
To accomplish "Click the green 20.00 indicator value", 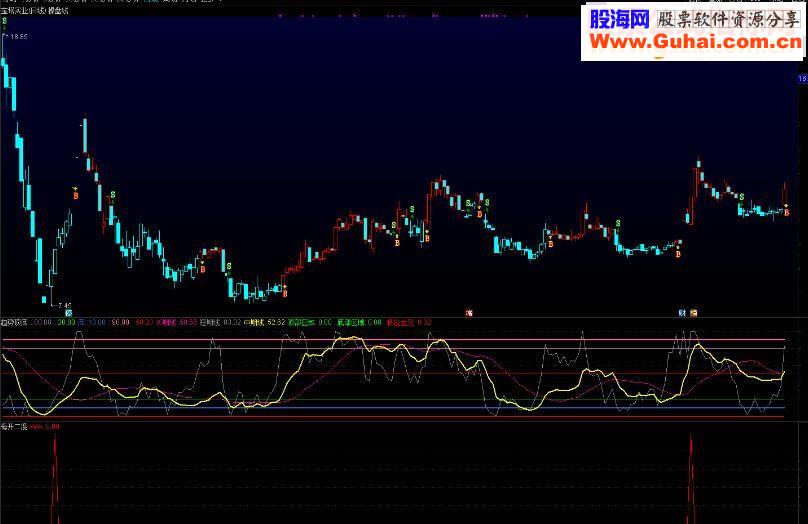I will 66,323.
